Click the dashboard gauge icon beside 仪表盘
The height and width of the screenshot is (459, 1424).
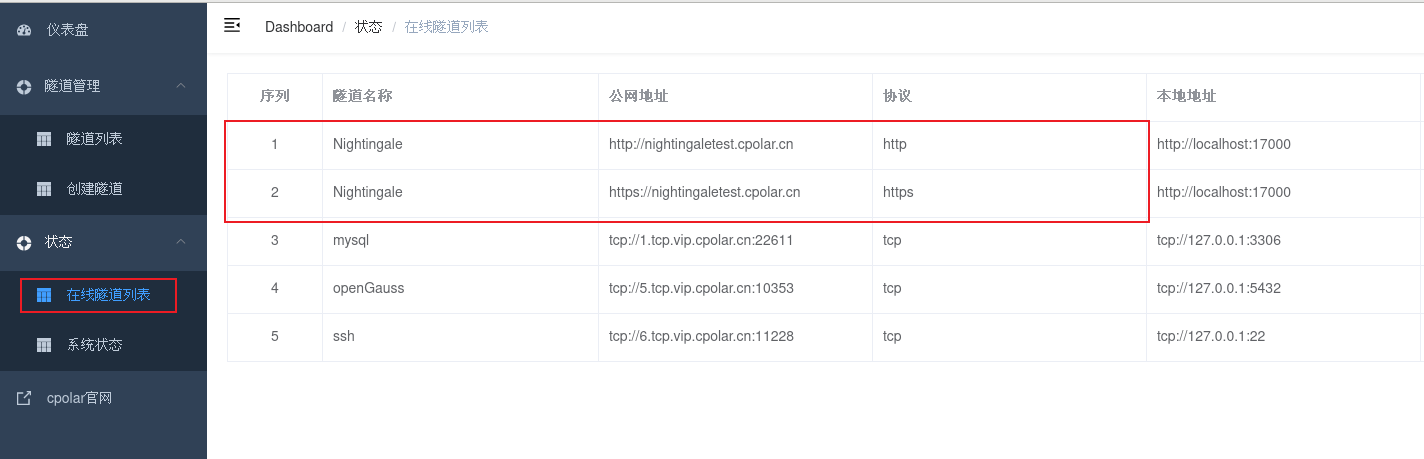click(x=24, y=30)
